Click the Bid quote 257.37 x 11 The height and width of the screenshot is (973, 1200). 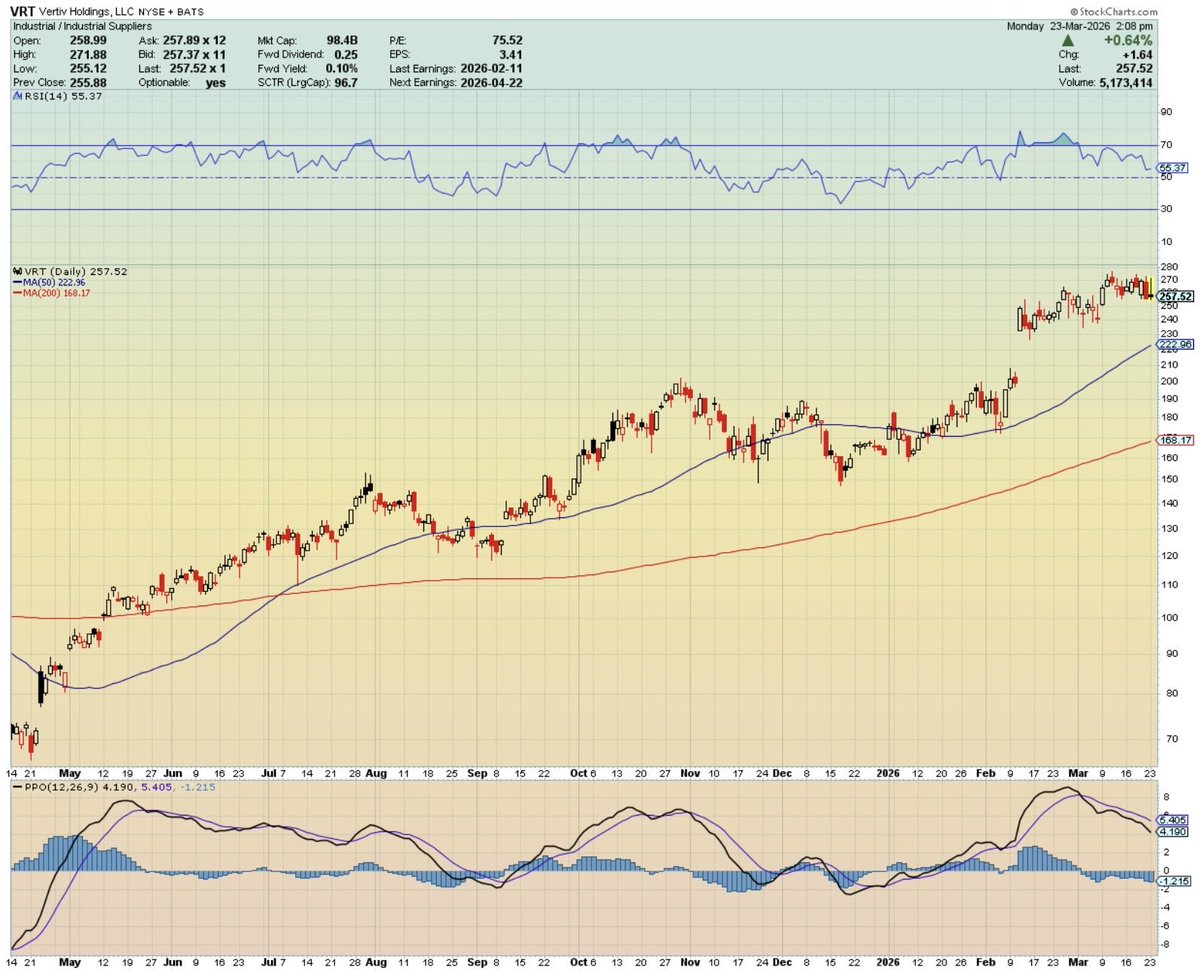pyautogui.click(x=193, y=54)
